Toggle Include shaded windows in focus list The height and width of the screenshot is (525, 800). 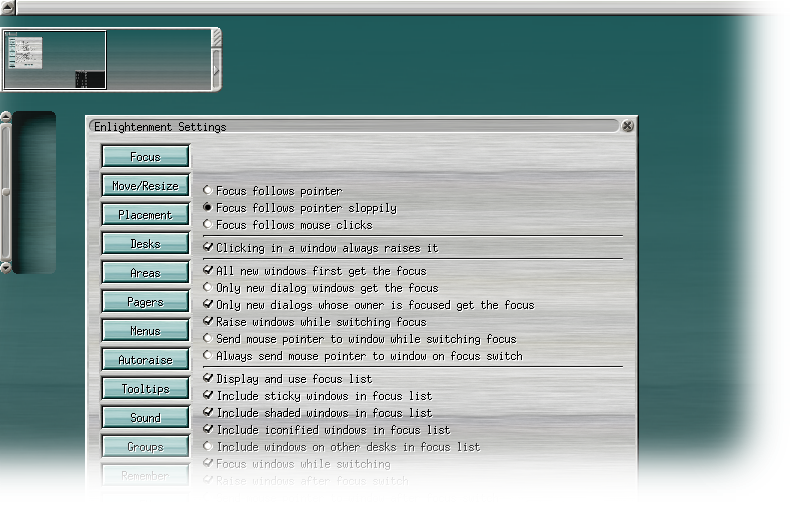click(x=317, y=413)
